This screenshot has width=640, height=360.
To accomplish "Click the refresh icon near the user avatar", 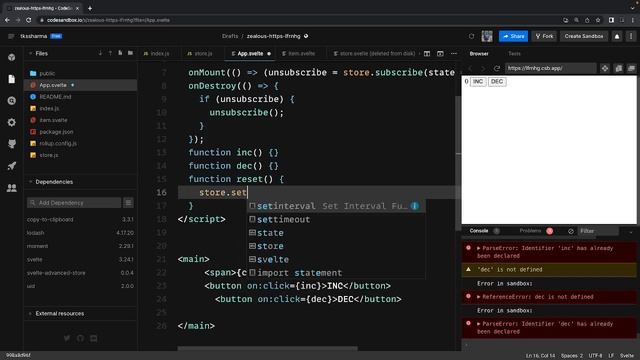I will [471, 36].
